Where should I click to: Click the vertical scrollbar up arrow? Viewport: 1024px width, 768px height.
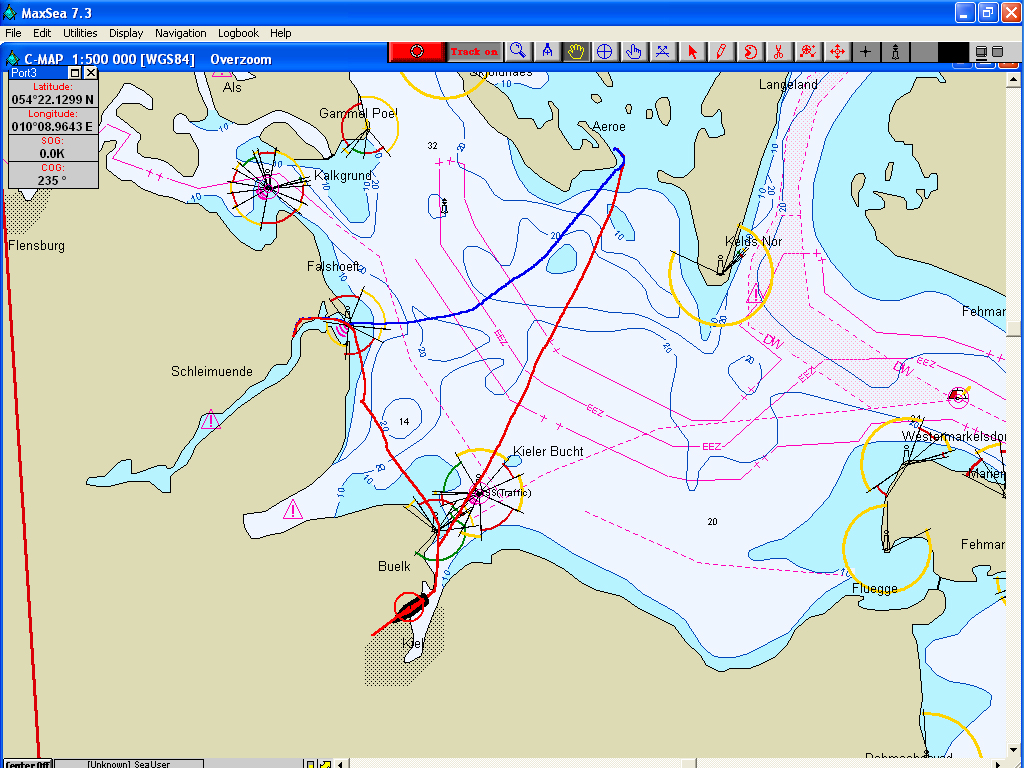[x=1013, y=80]
